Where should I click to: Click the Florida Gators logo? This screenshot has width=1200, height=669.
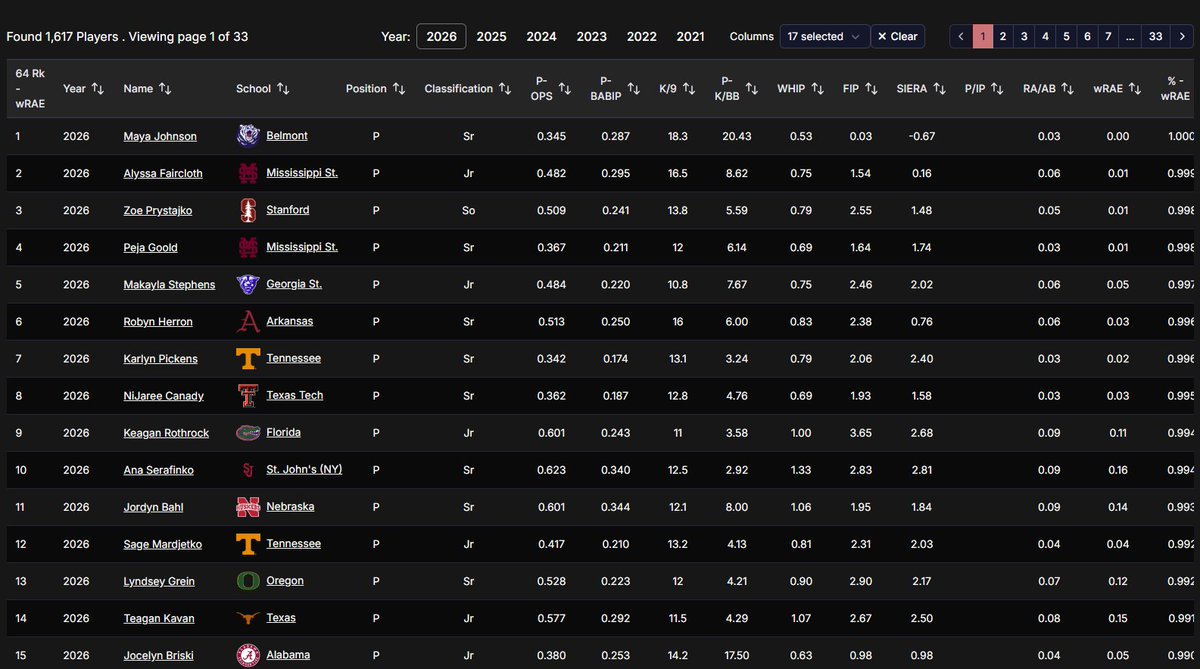(x=248, y=432)
